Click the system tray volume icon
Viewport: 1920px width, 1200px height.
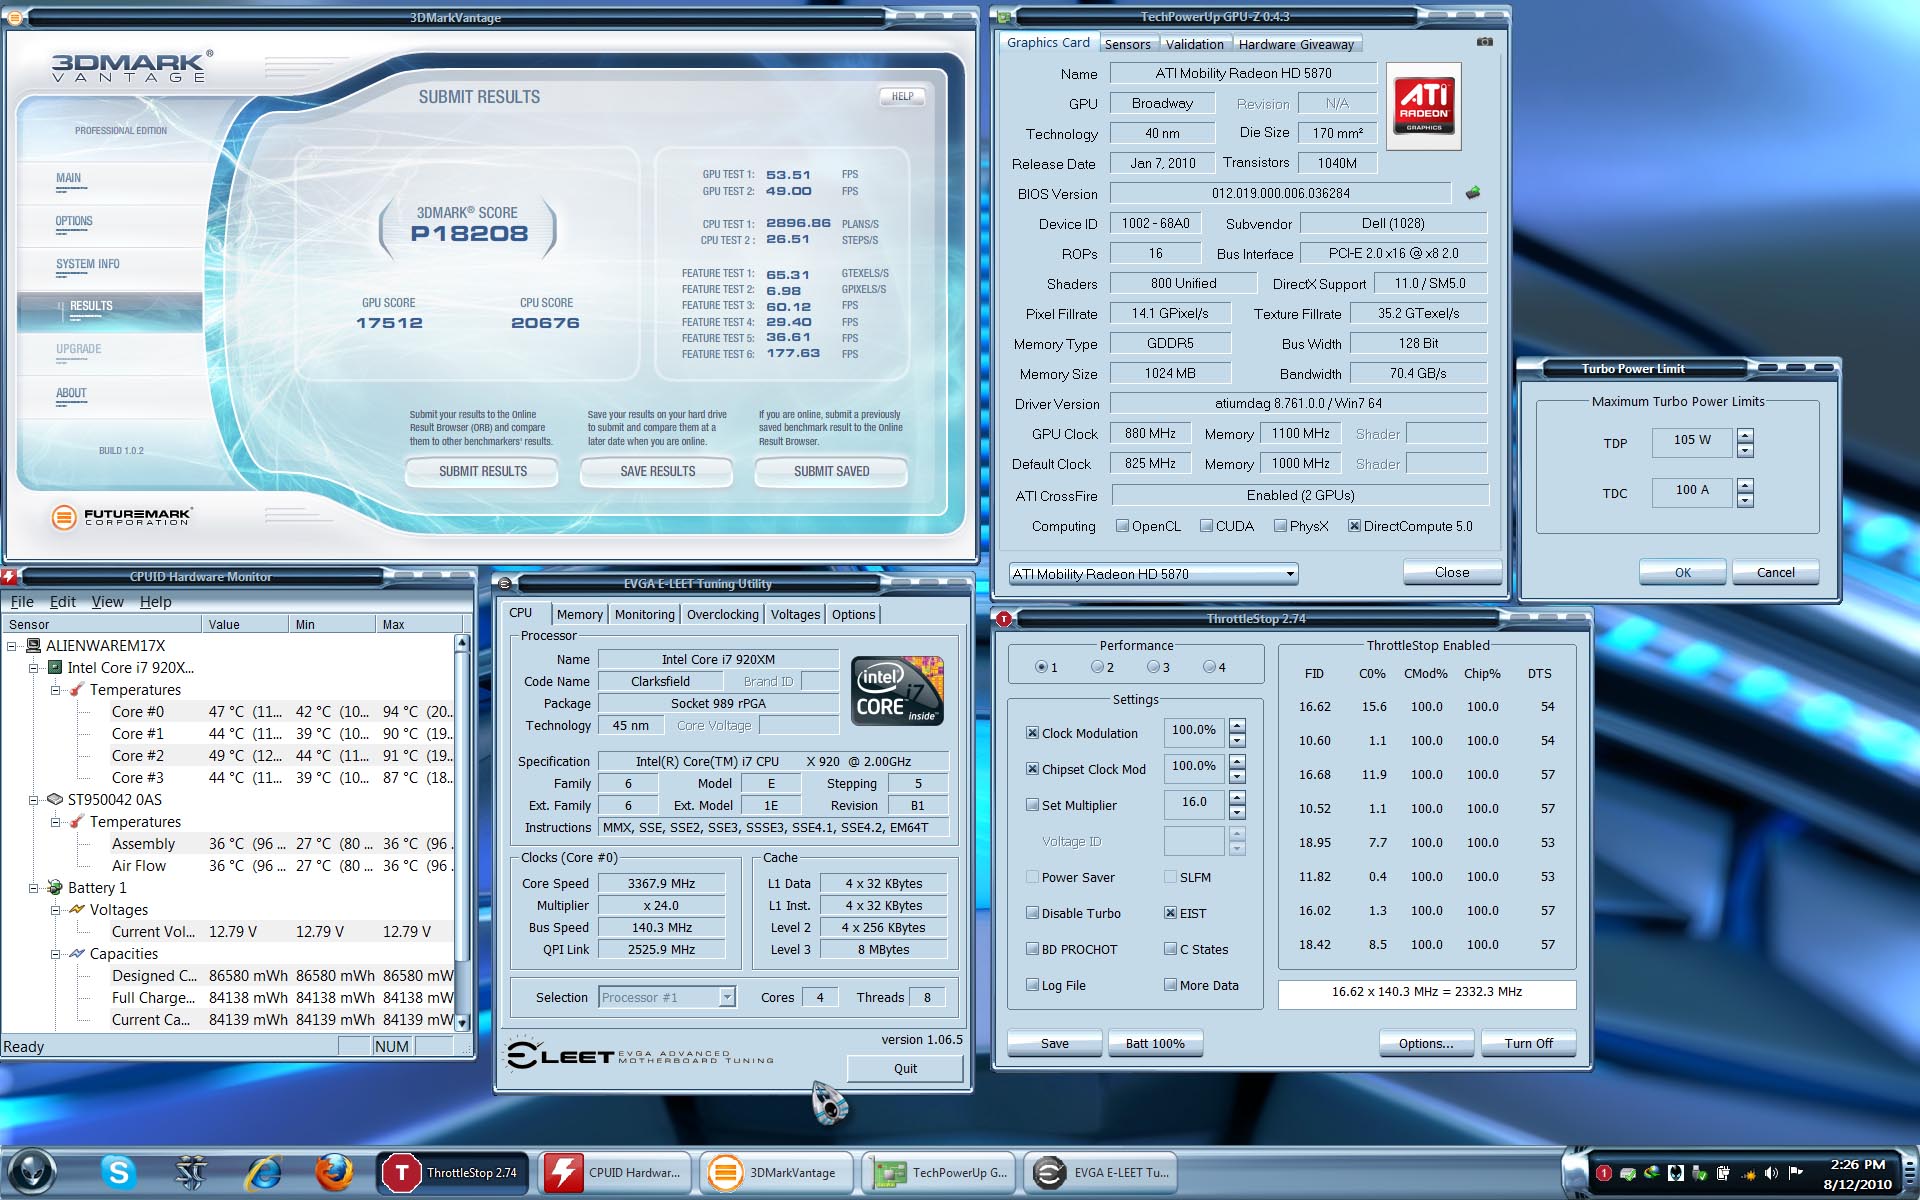[x=1771, y=1173]
